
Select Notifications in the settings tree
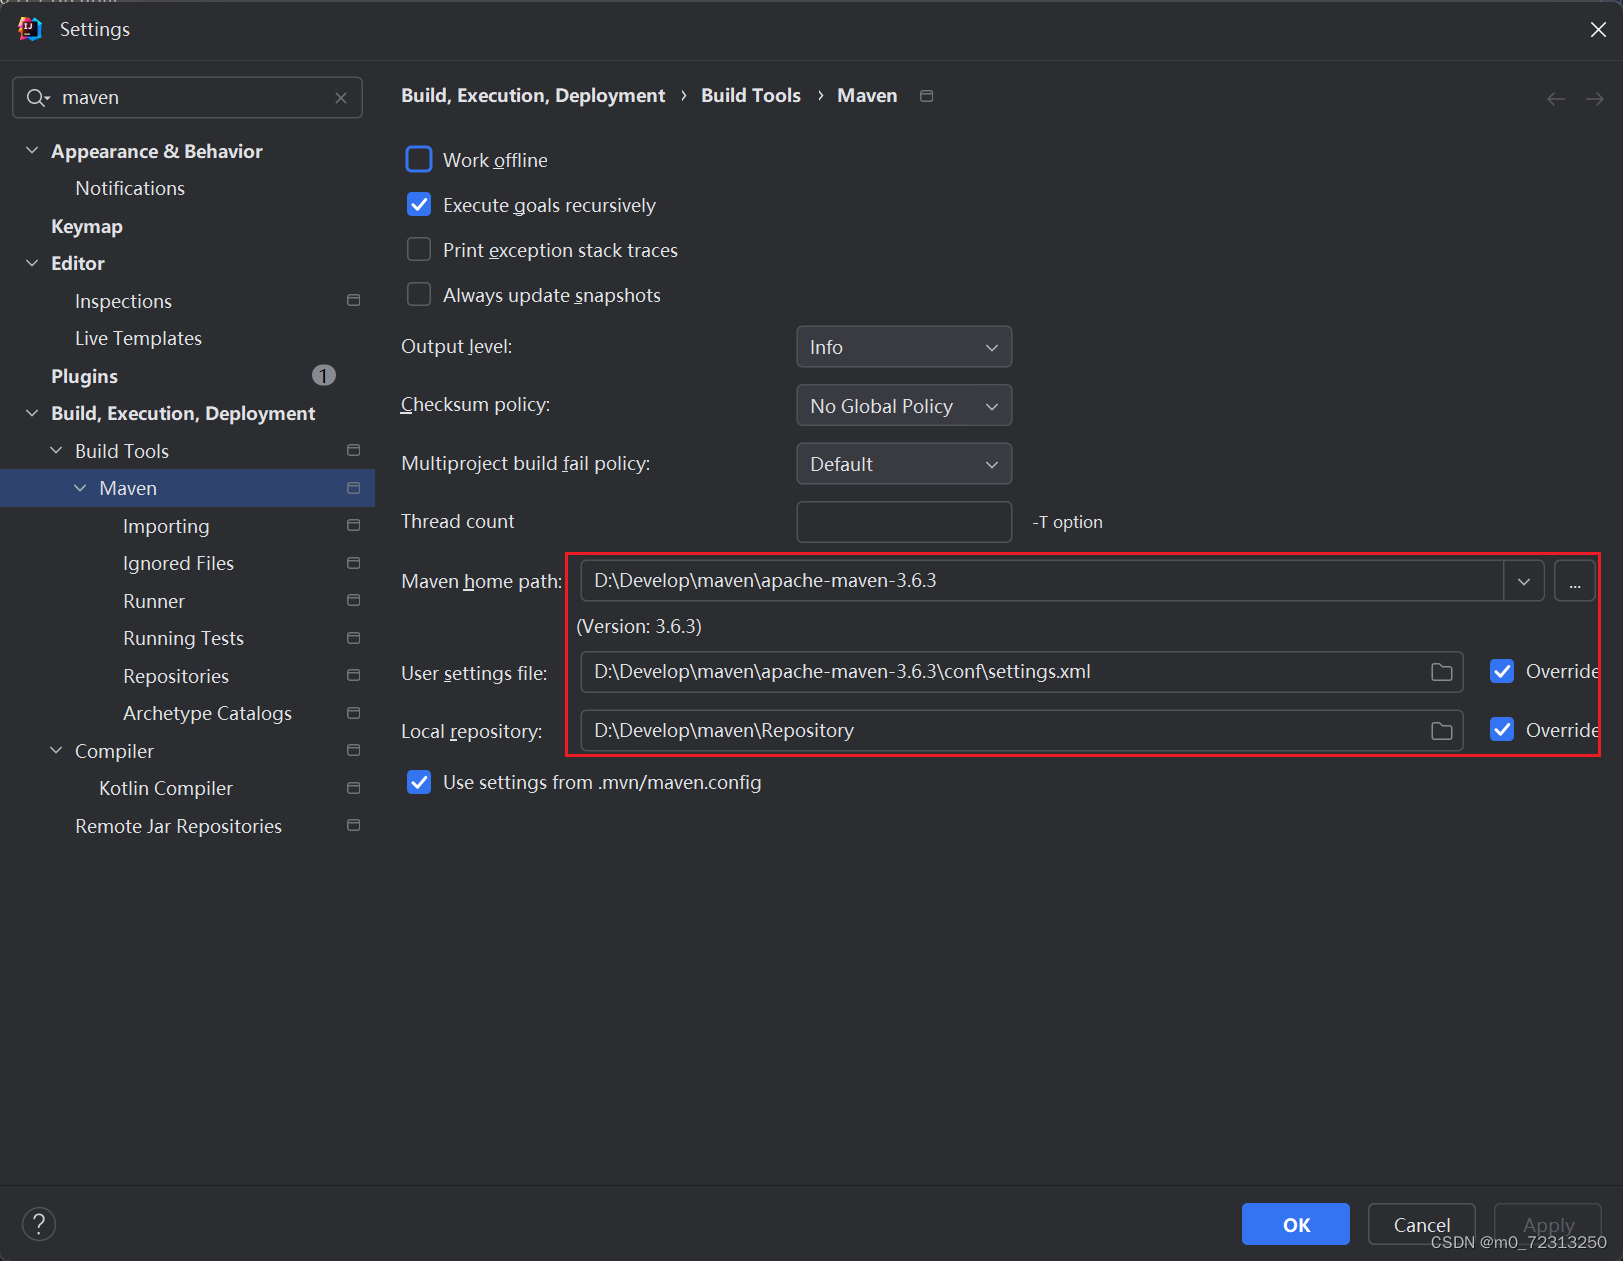pyautogui.click(x=130, y=188)
